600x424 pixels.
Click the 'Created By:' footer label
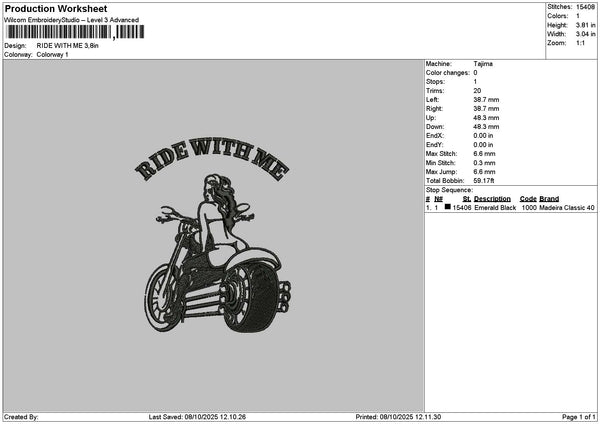[x=21, y=417]
